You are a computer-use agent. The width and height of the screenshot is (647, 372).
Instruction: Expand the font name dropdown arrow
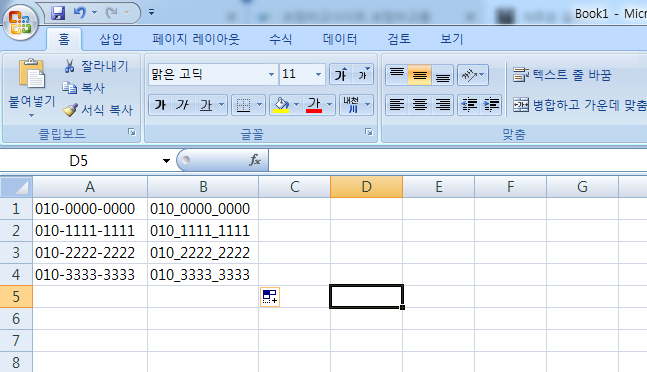point(271,74)
